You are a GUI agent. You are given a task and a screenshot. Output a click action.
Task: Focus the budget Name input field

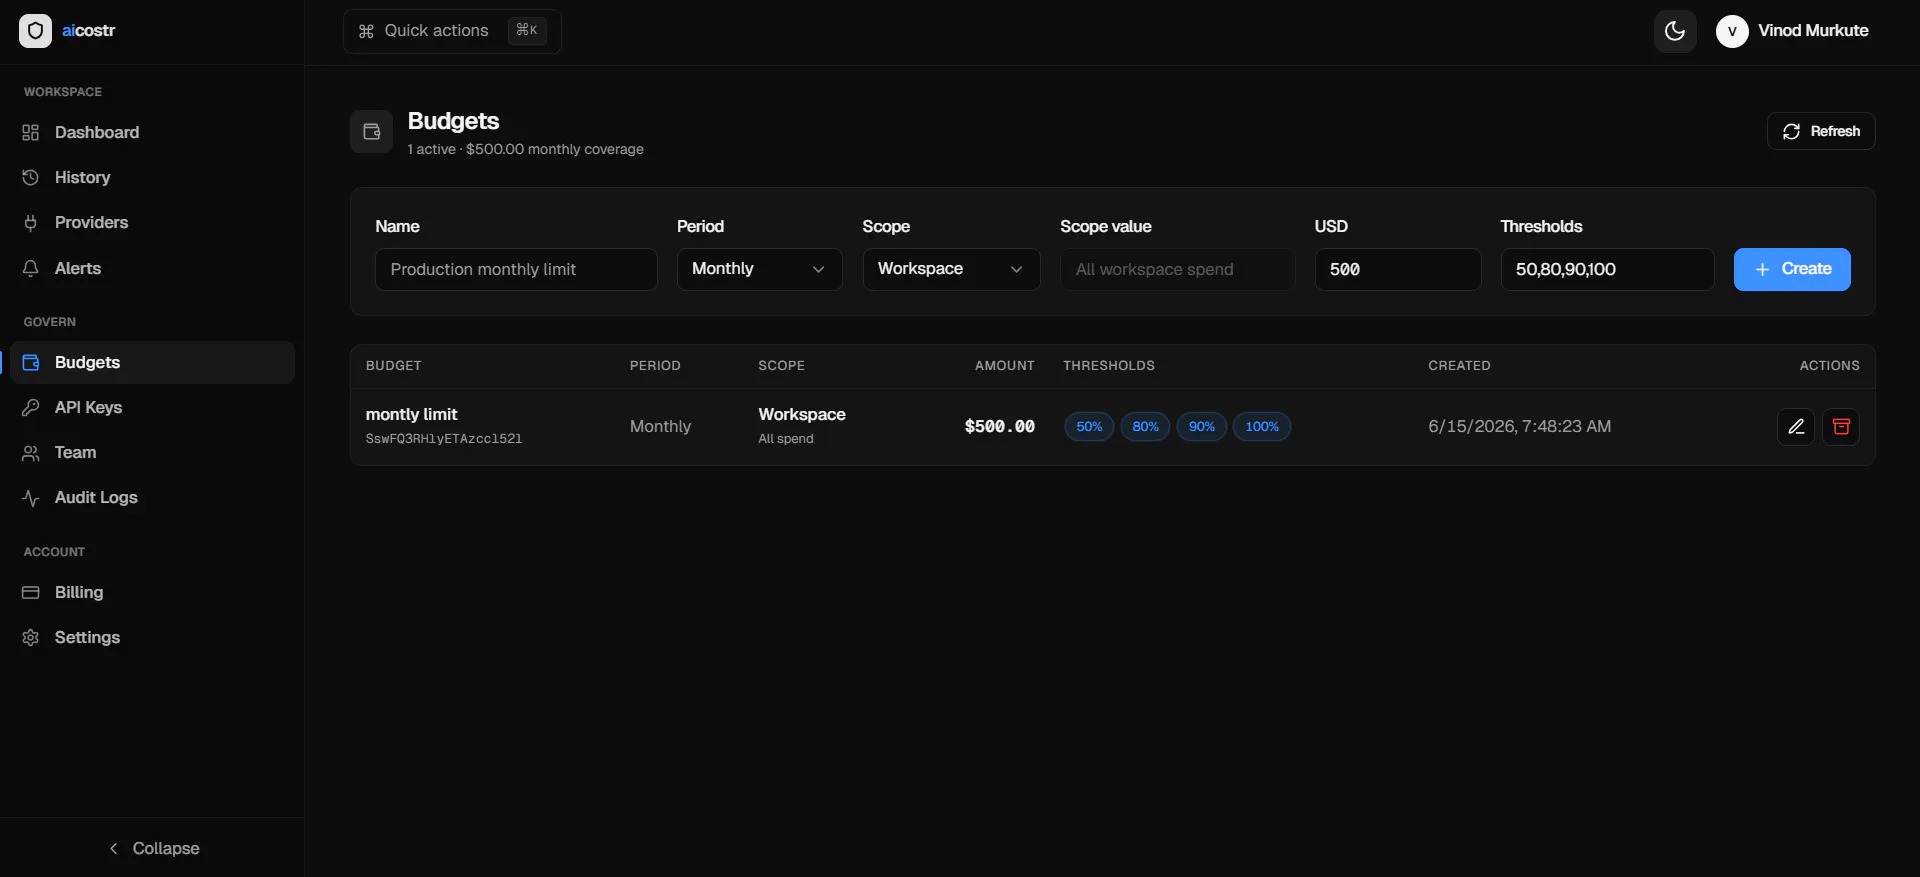pos(516,269)
